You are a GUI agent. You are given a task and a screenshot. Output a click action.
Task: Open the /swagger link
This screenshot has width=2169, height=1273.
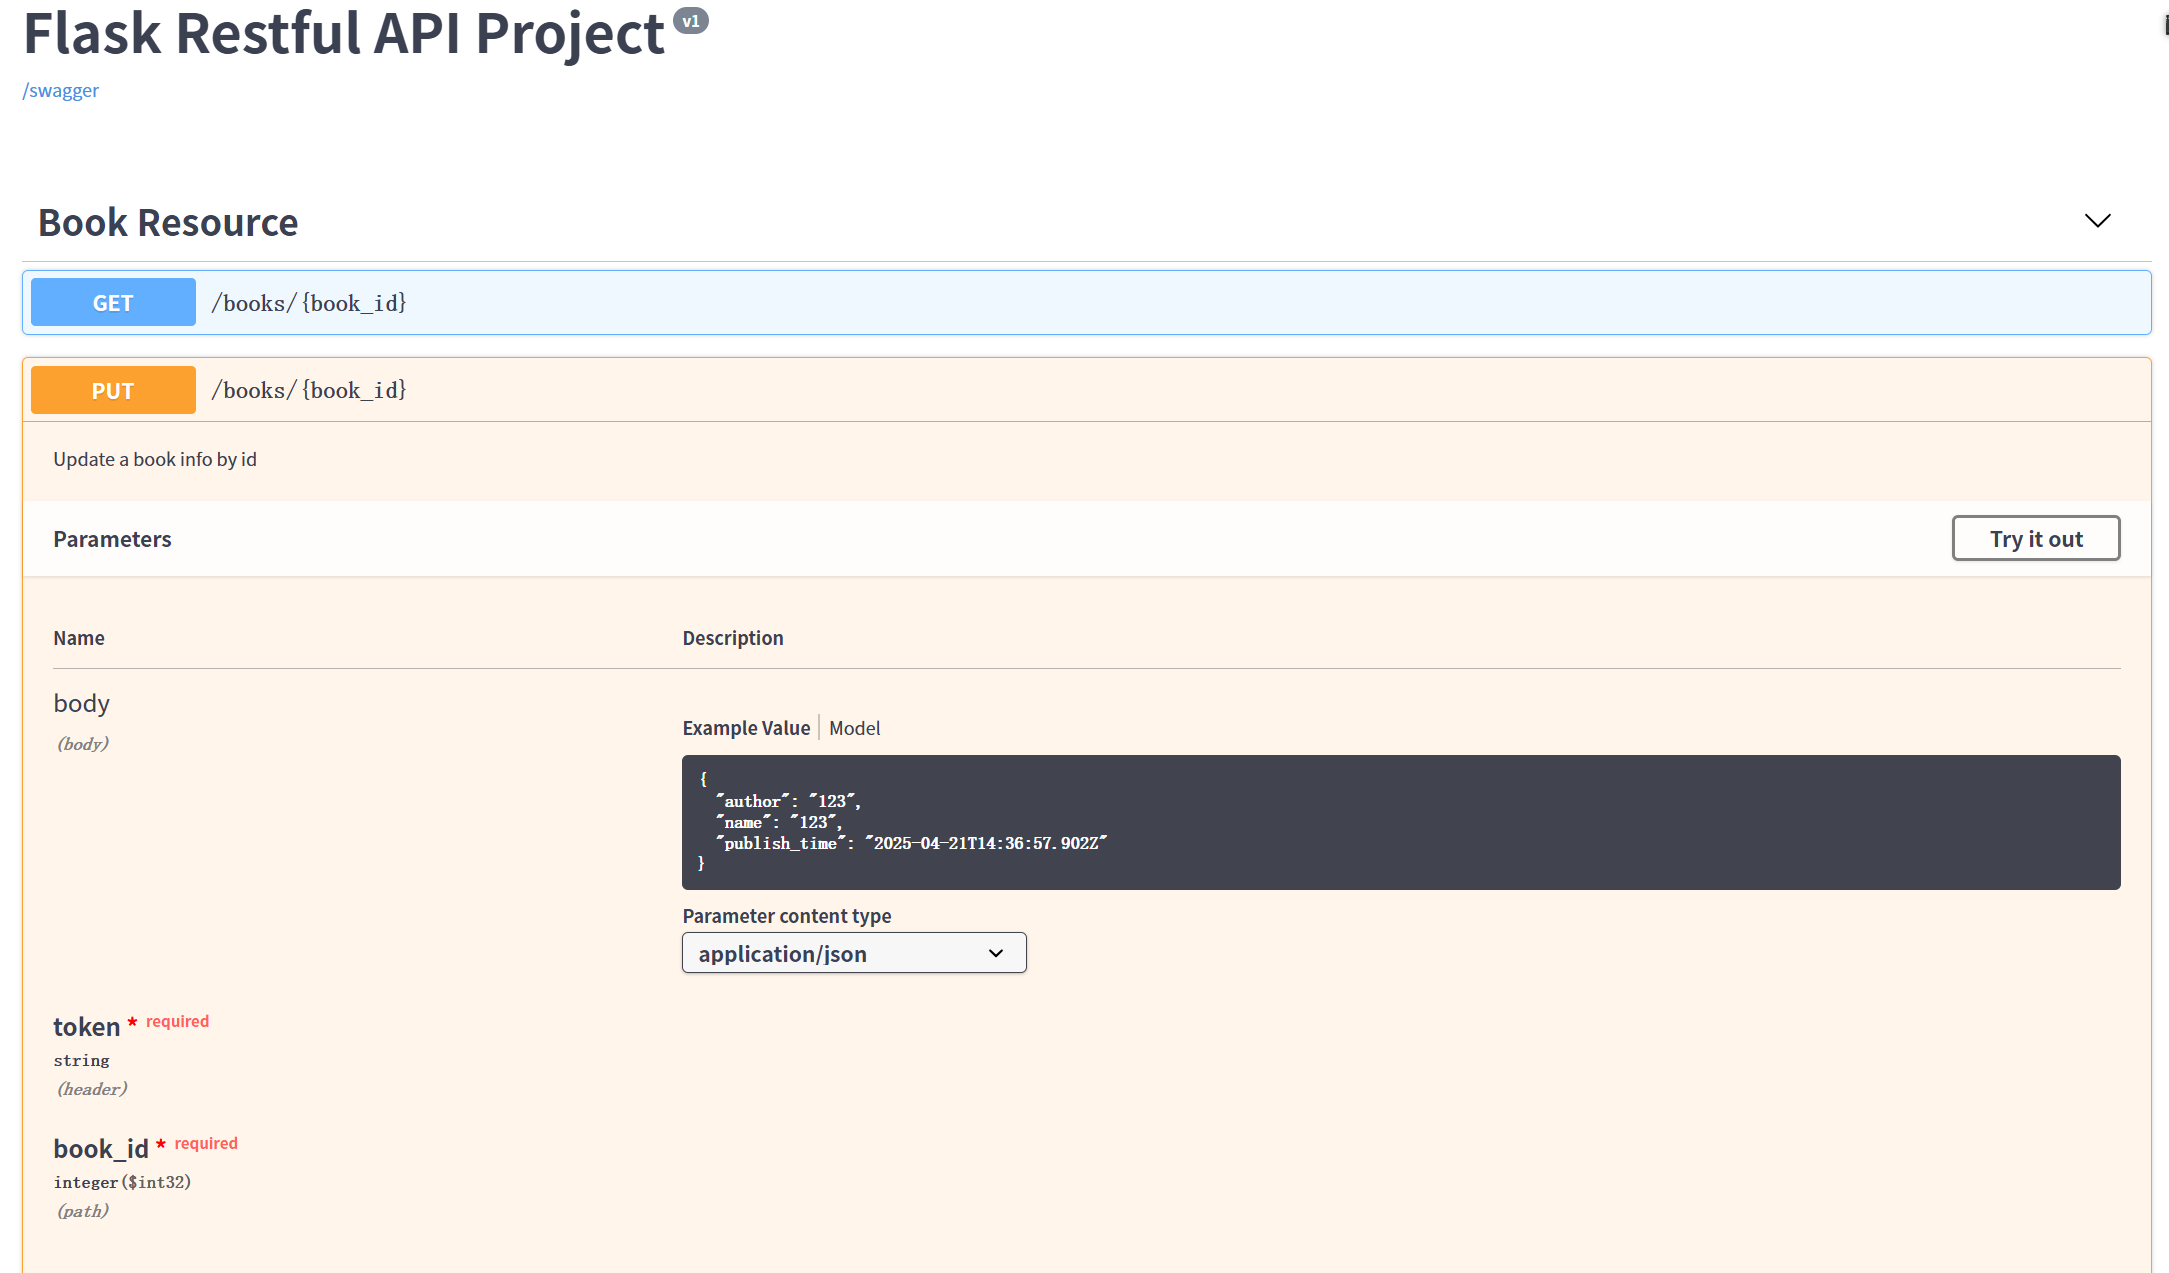(61, 90)
